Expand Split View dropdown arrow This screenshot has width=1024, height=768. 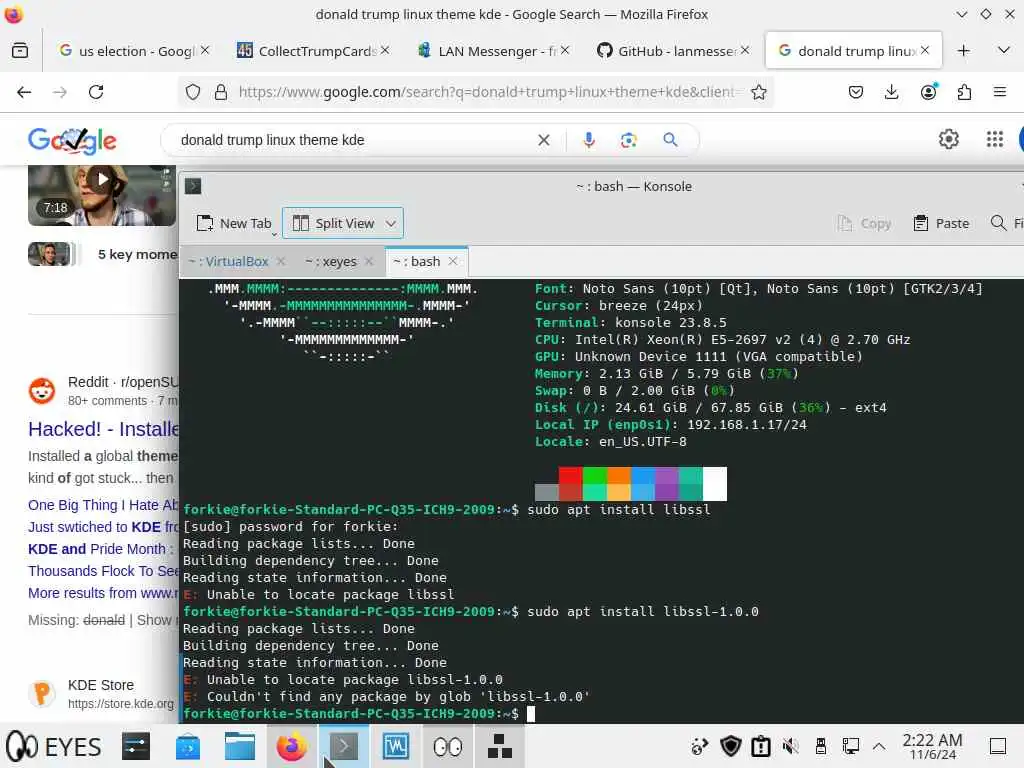click(x=391, y=223)
